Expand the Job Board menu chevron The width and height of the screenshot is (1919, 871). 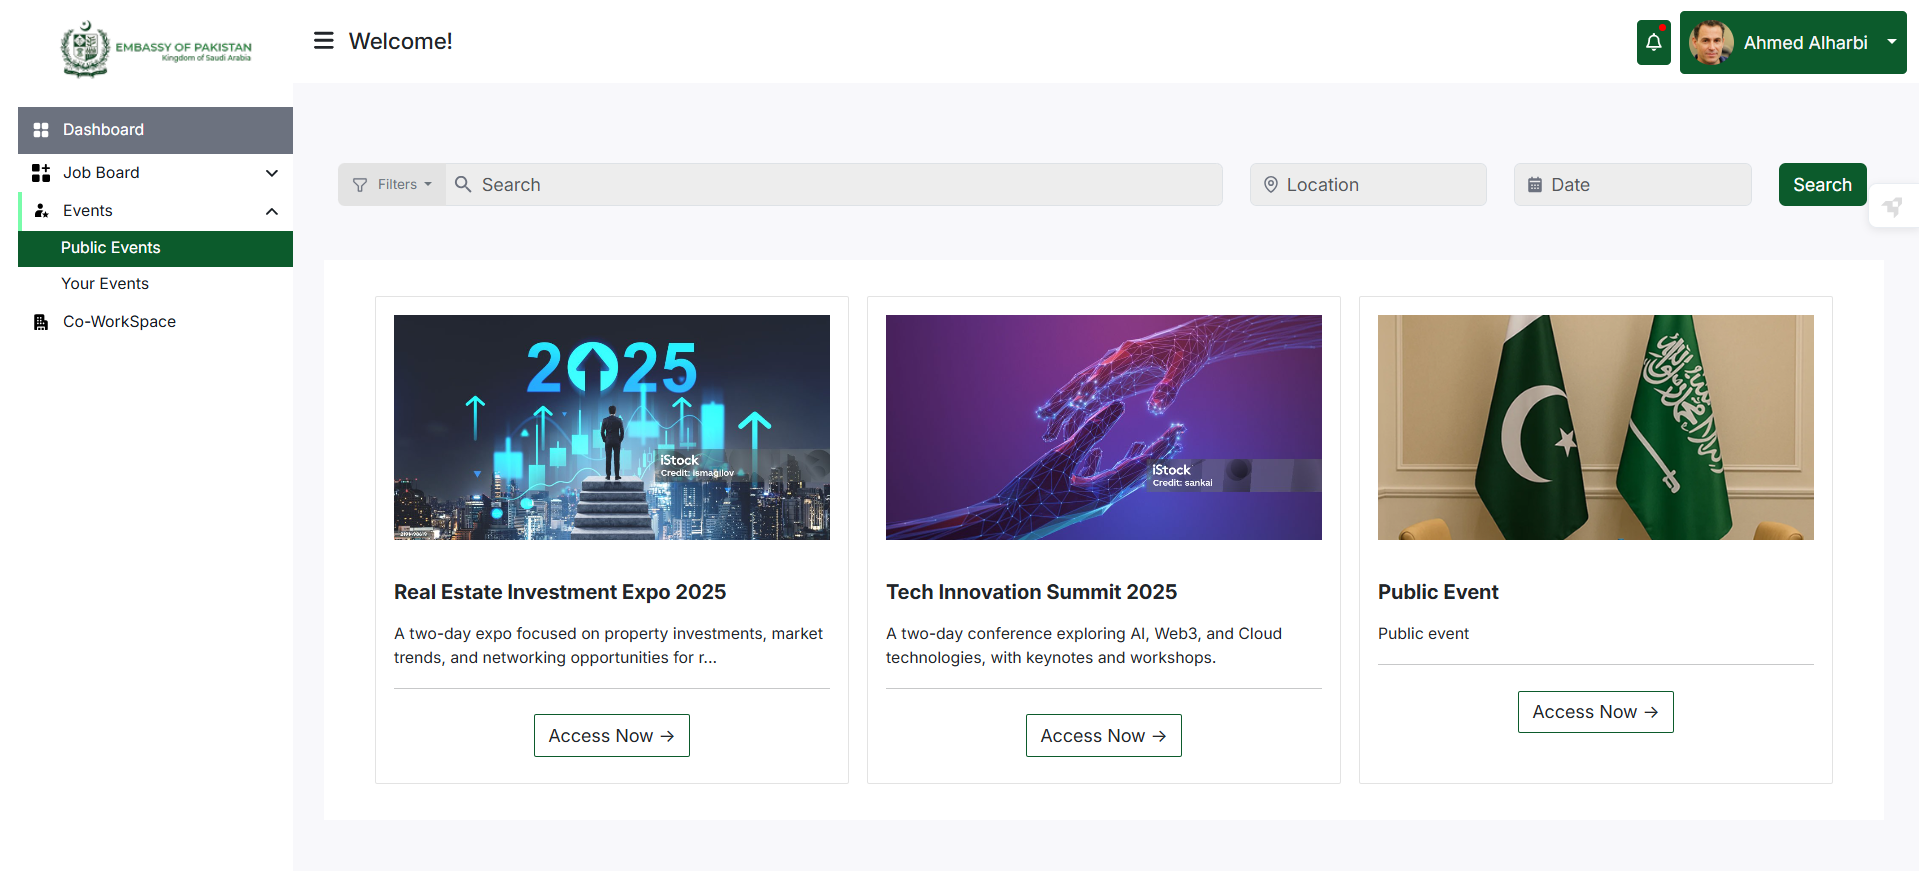(x=271, y=173)
